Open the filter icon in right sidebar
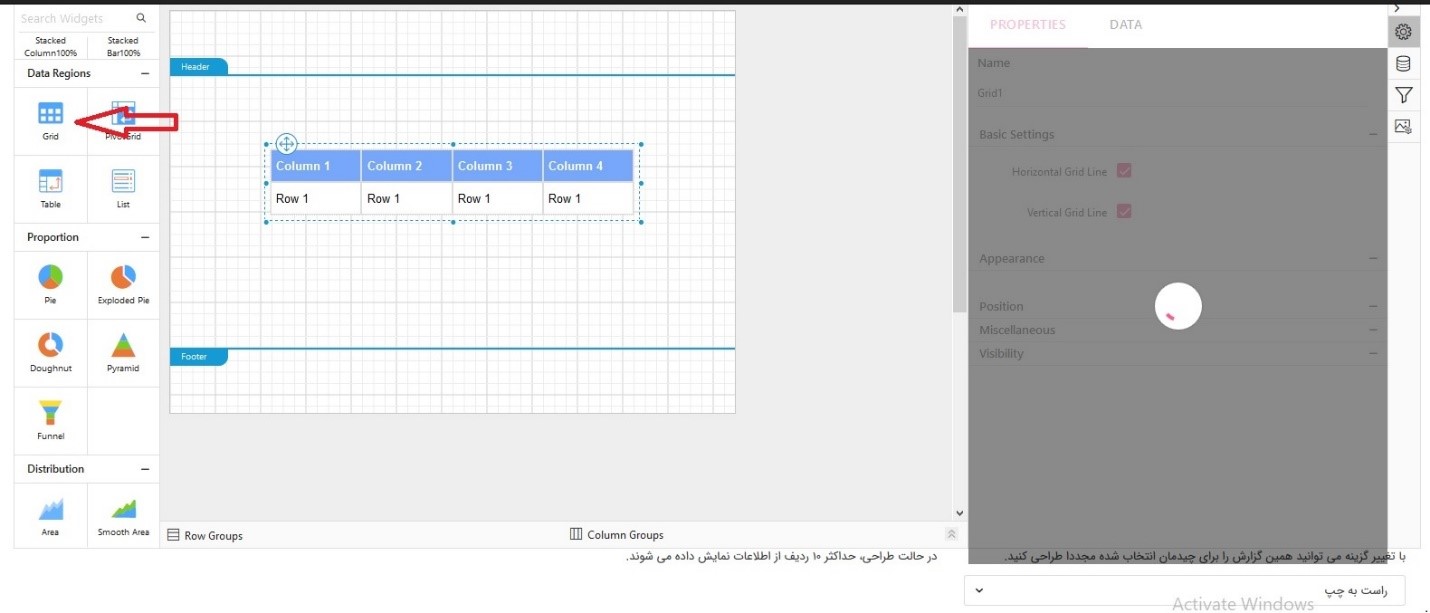Screen dimensions: 1430x613 click(x=1403, y=95)
